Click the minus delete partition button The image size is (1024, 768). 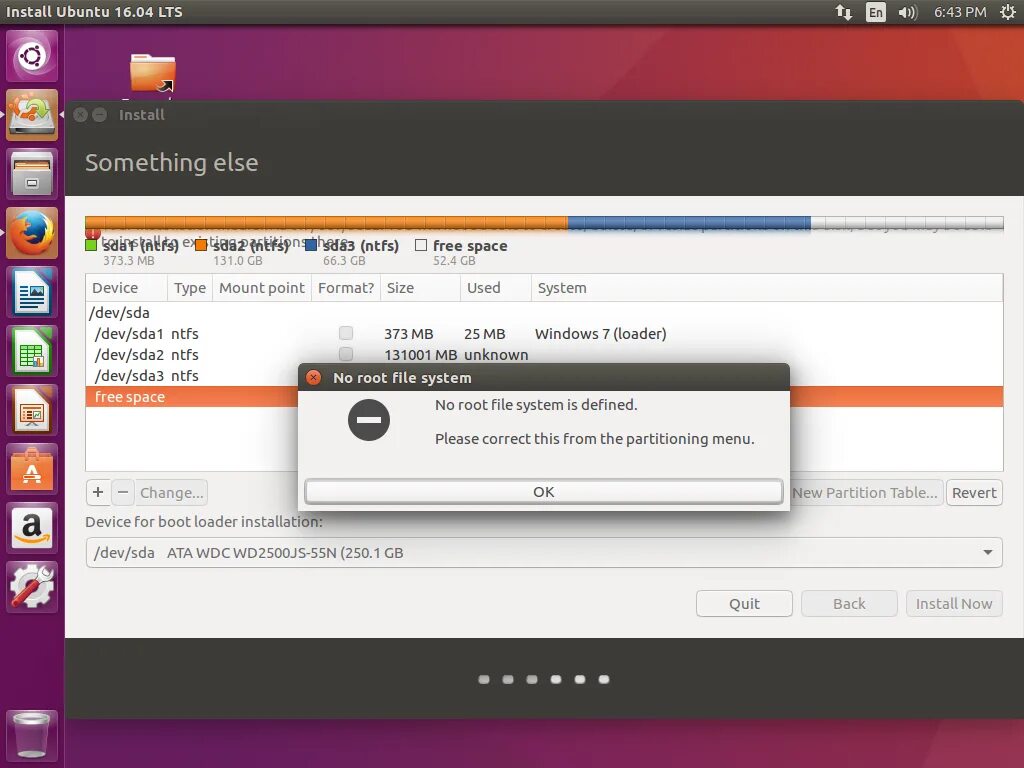(x=123, y=492)
